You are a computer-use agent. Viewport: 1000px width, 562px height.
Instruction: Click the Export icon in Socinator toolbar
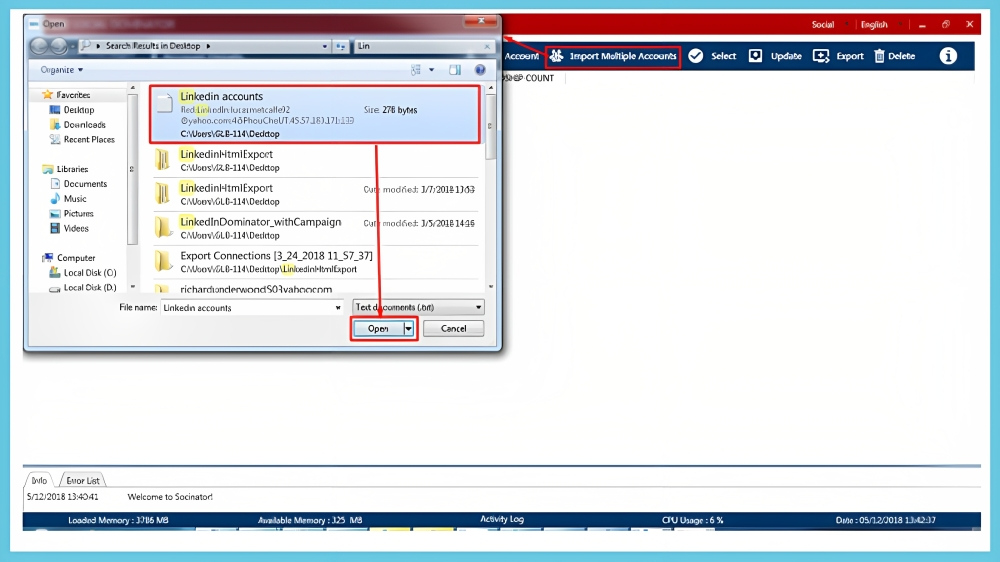click(x=821, y=56)
